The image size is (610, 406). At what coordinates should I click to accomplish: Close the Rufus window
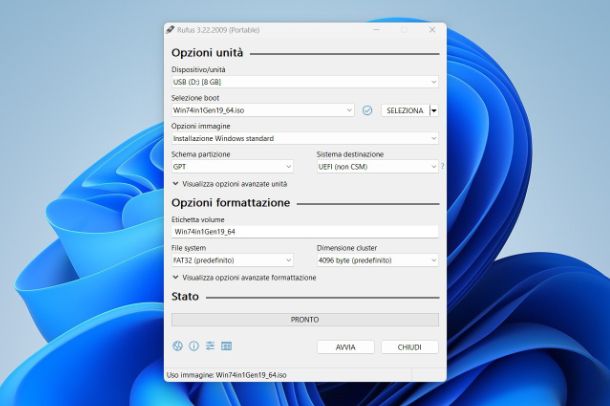pos(432,30)
